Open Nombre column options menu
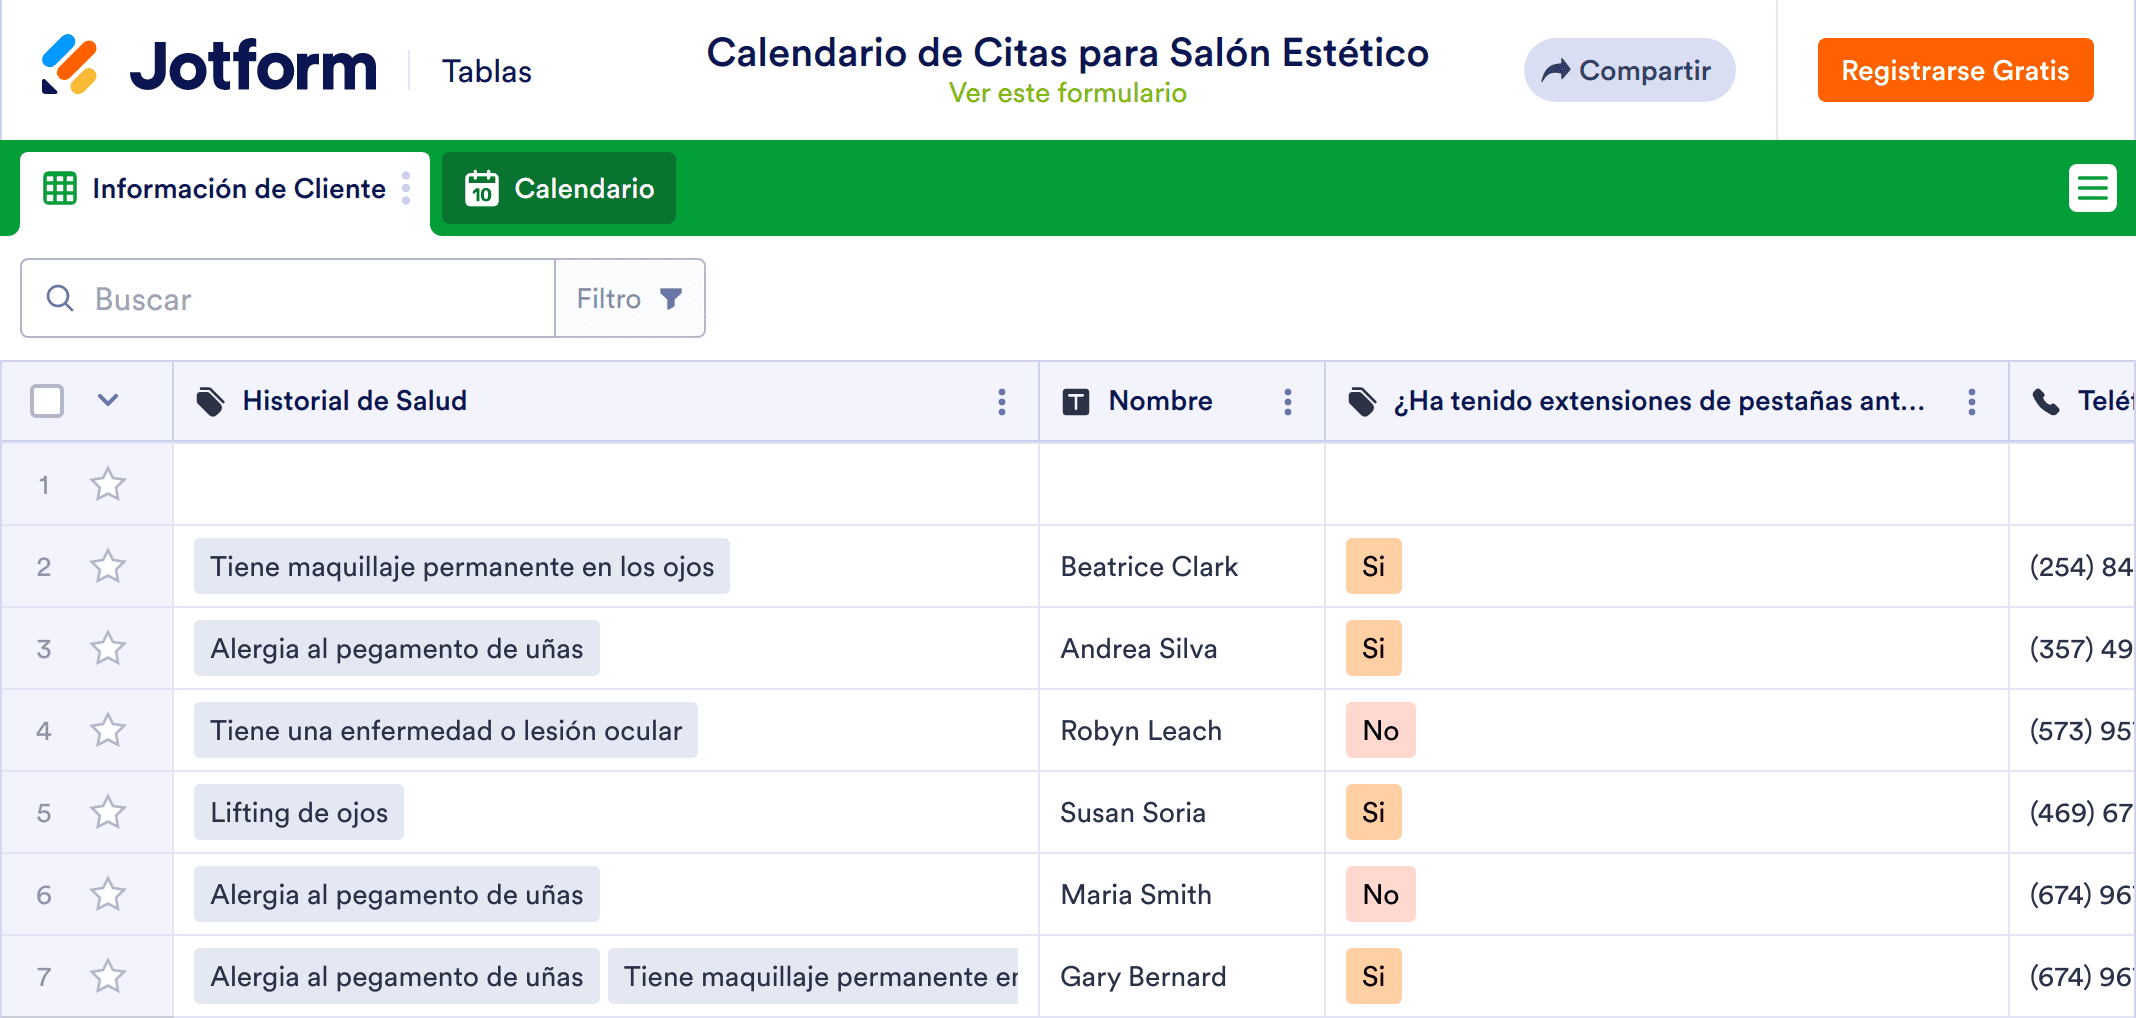 1287,402
